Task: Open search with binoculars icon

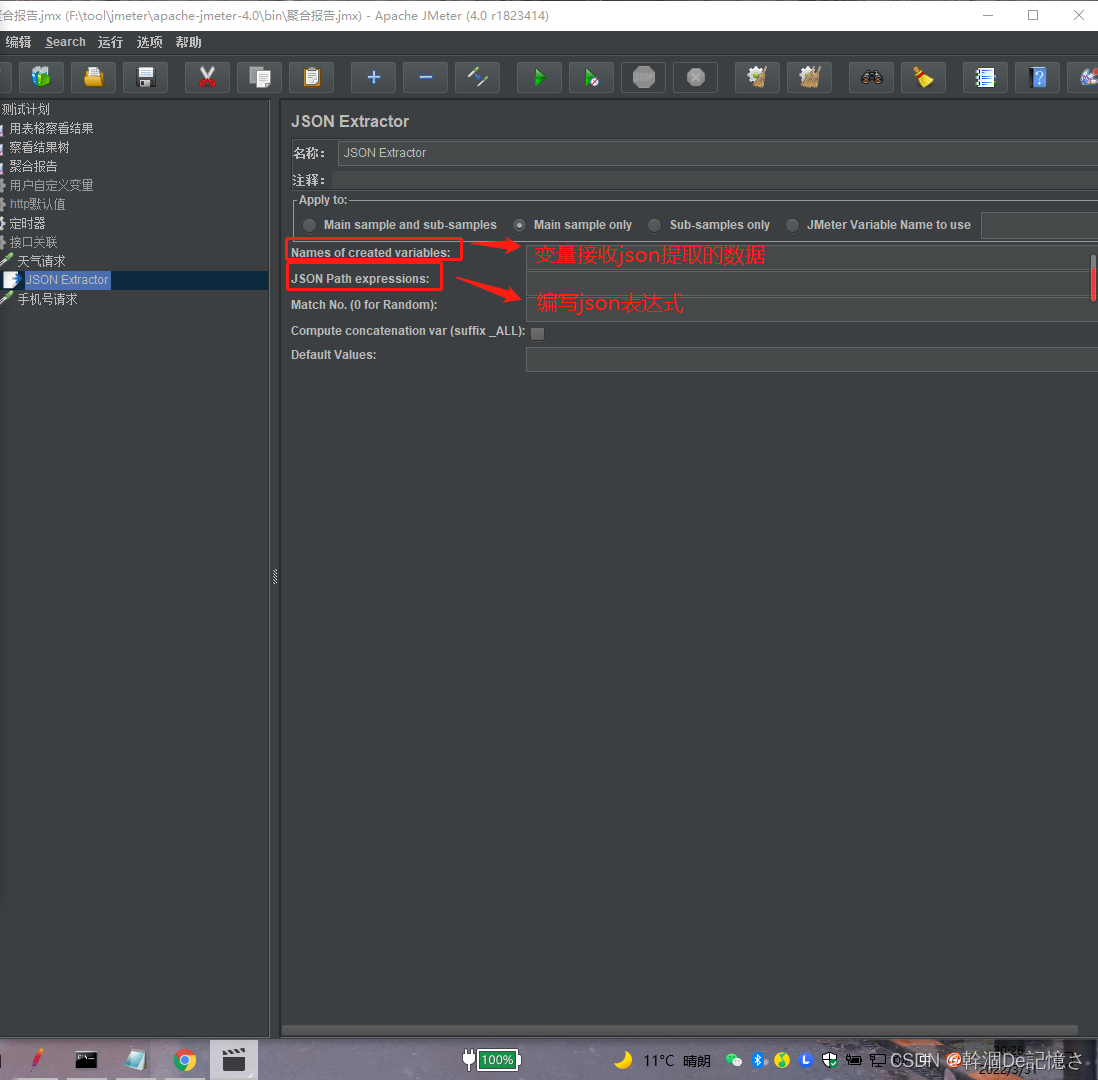Action: tap(871, 77)
